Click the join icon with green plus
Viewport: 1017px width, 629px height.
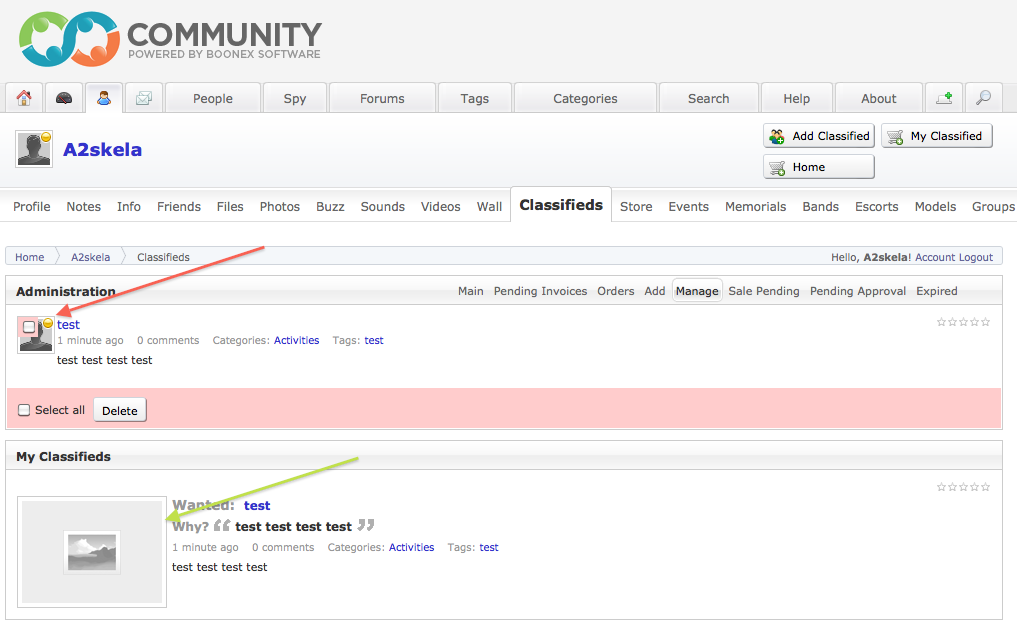point(944,98)
